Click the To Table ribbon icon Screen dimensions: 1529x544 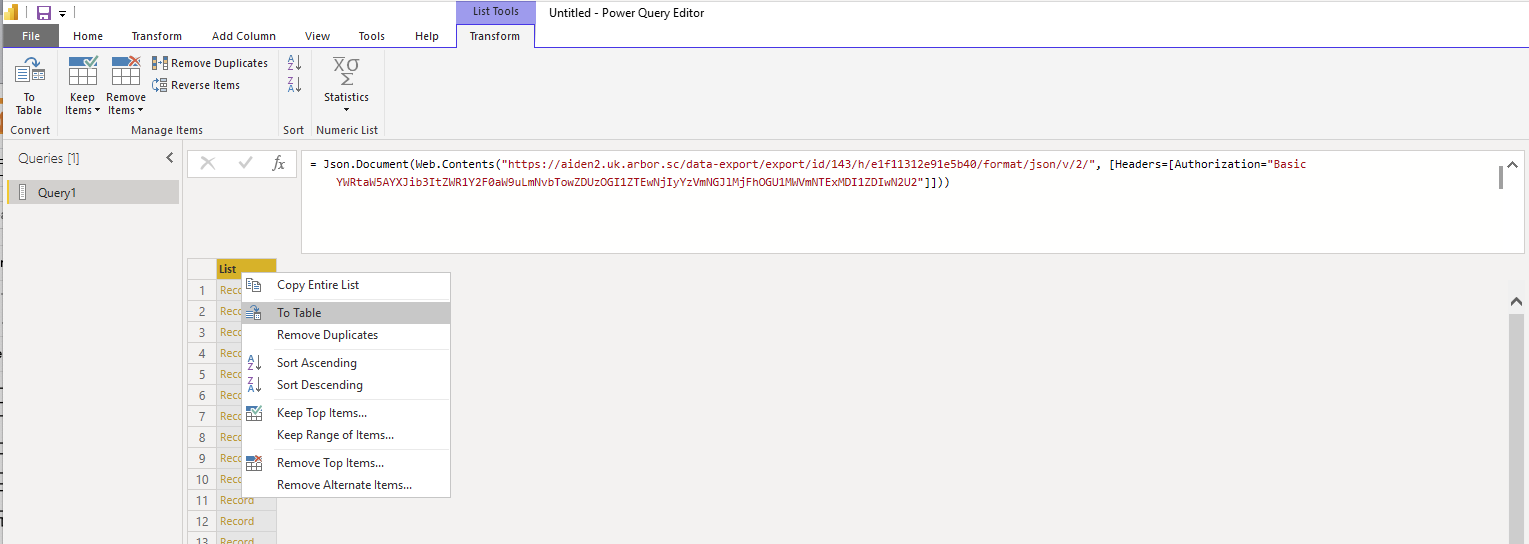29,84
